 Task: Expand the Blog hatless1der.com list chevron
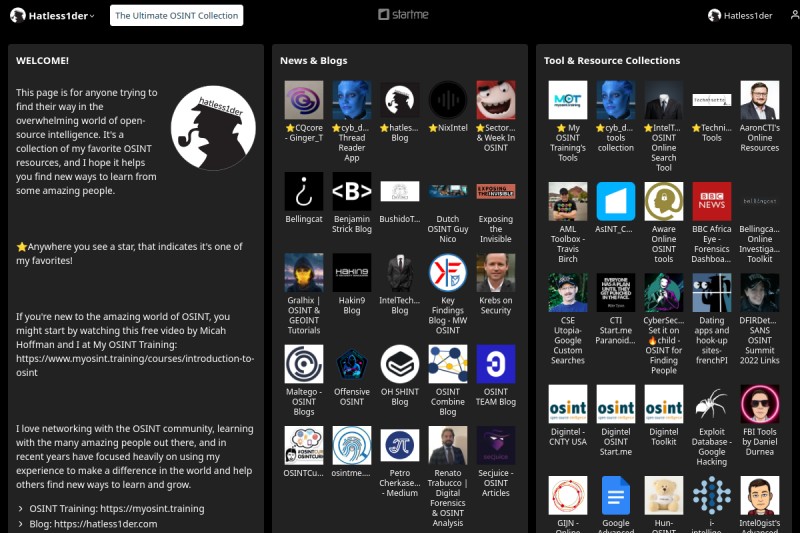pos(20,524)
